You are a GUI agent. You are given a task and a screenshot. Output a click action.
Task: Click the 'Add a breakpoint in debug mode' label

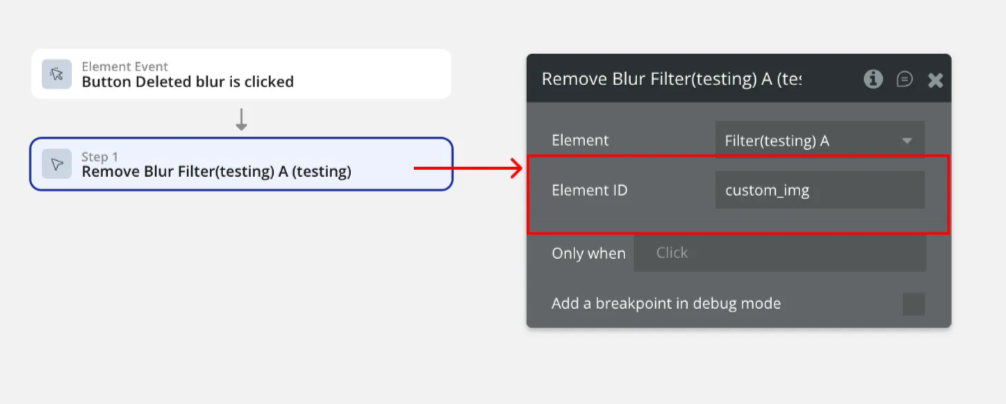point(666,303)
